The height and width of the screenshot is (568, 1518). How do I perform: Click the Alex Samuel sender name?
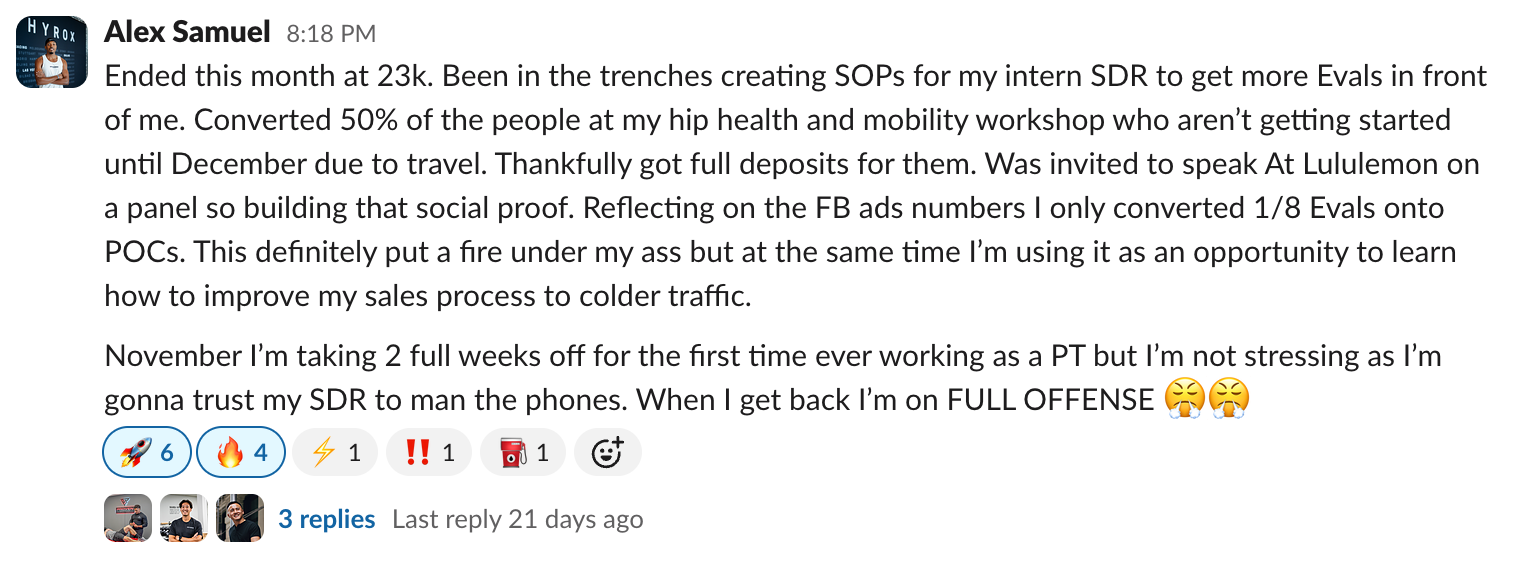click(187, 32)
